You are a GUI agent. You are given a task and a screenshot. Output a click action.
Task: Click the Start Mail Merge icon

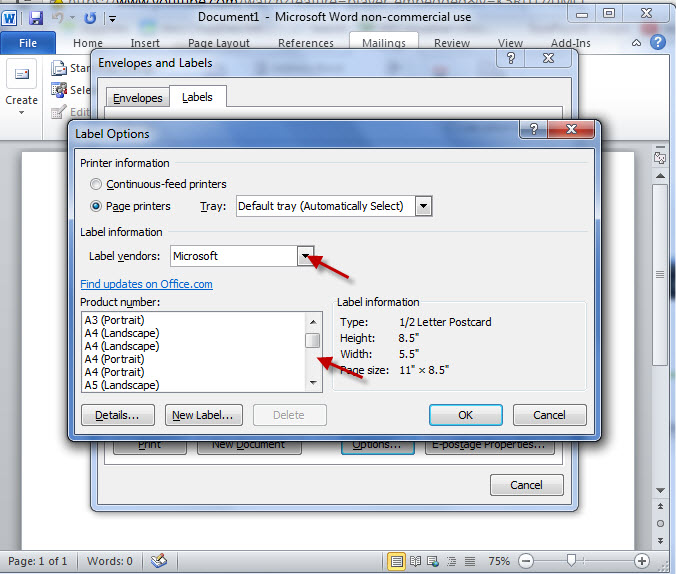59,68
